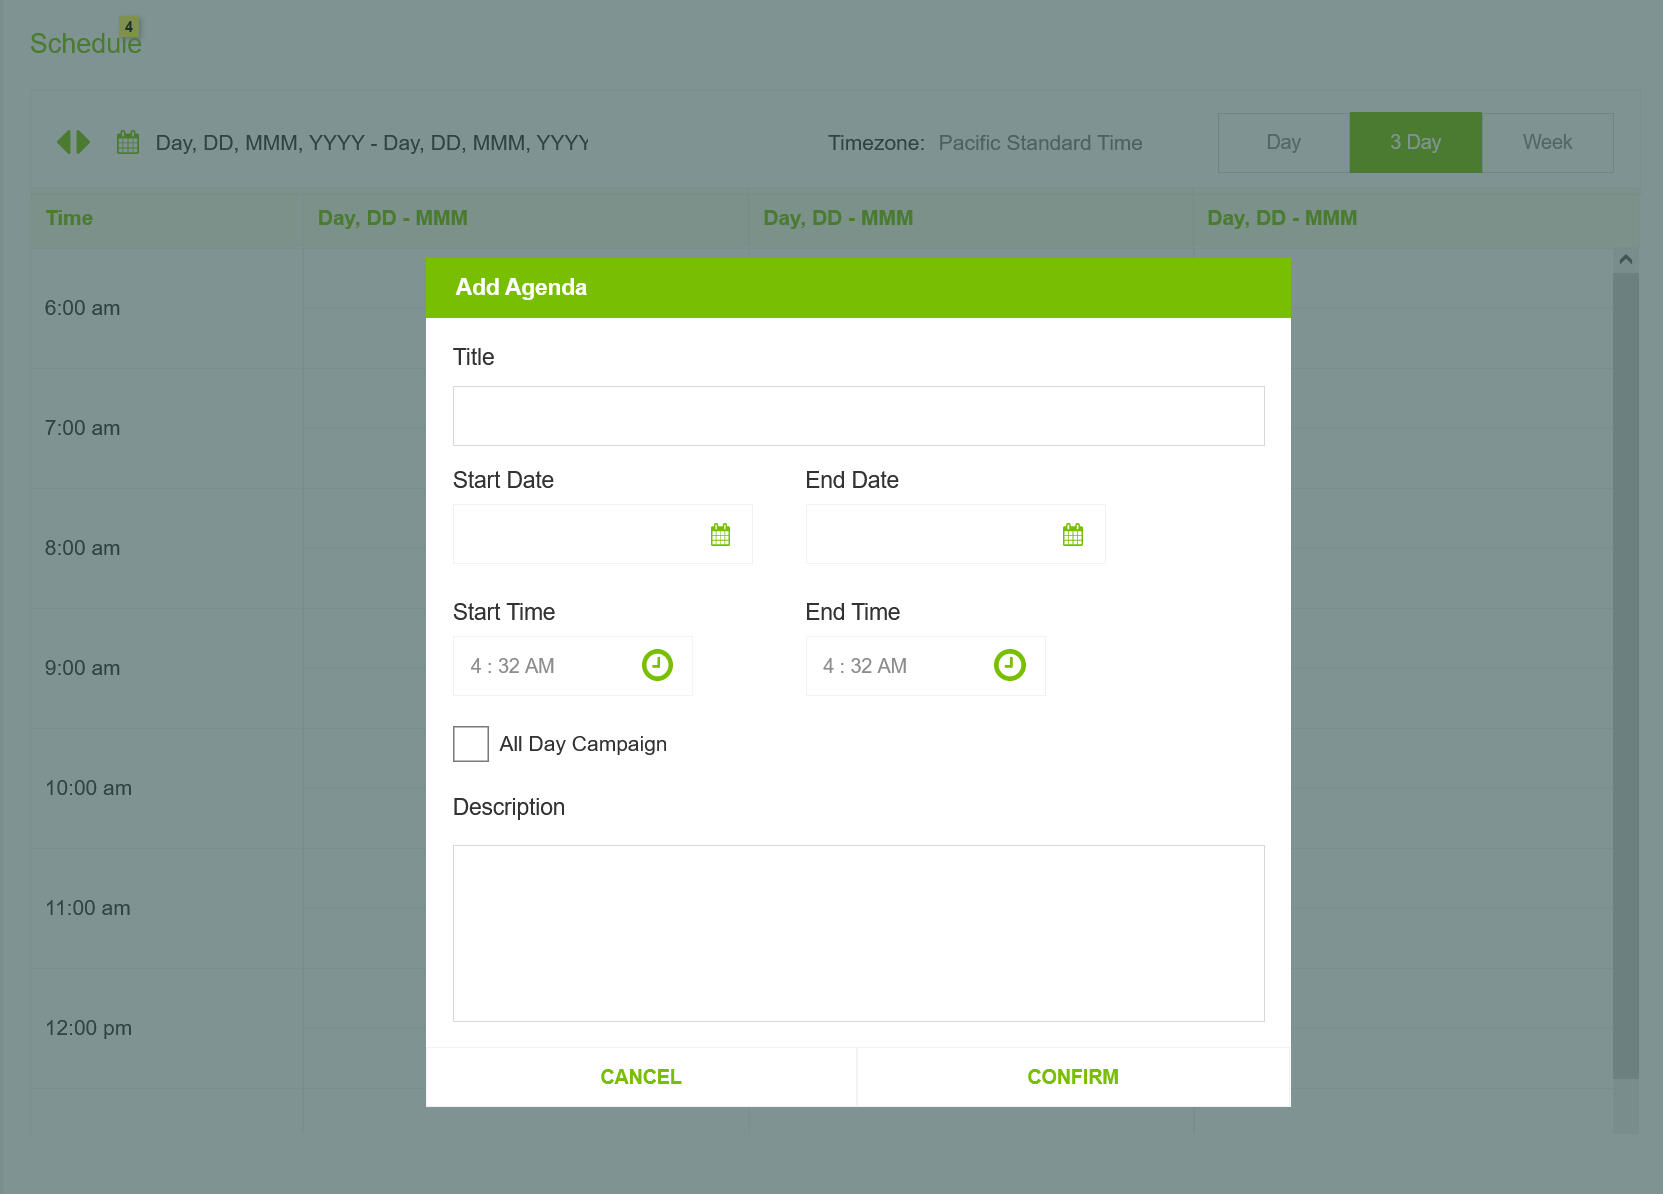
Task: Switch to the Day view tab
Action: tap(1283, 142)
